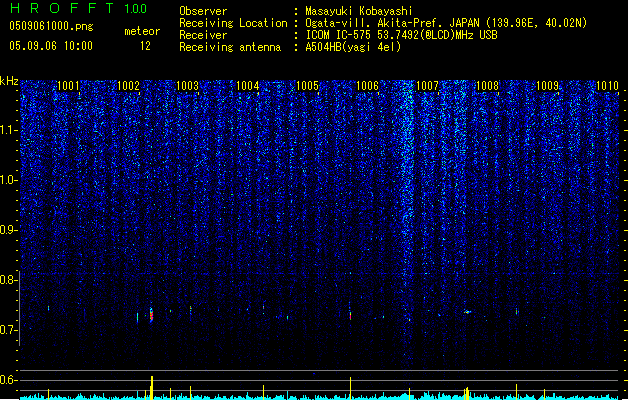
Task: Click the date 05.09.06 10:00
Action: pyautogui.click(x=51, y=46)
